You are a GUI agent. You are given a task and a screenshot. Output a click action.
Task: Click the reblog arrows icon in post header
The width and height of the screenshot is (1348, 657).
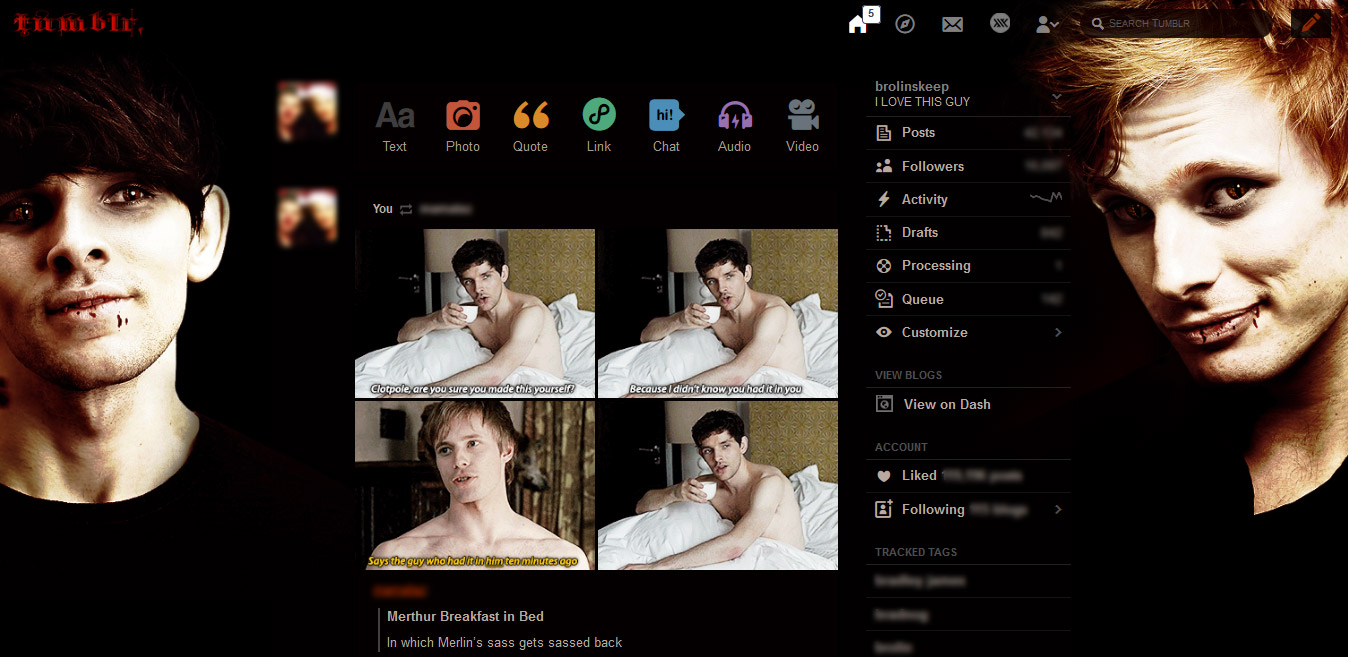406,209
